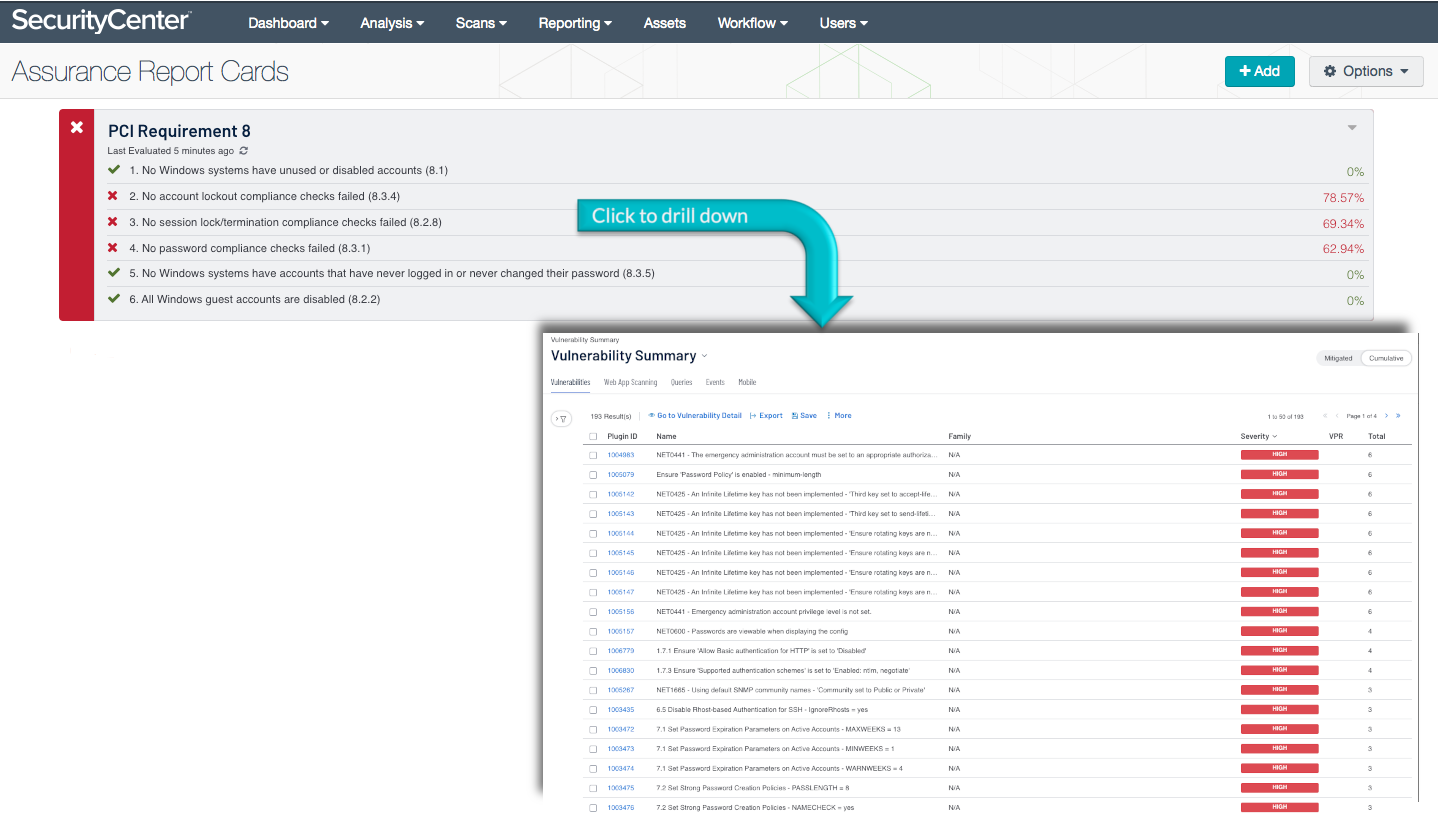Go to previous page of results
The width and height of the screenshot is (1440, 820).
click(x=1337, y=416)
